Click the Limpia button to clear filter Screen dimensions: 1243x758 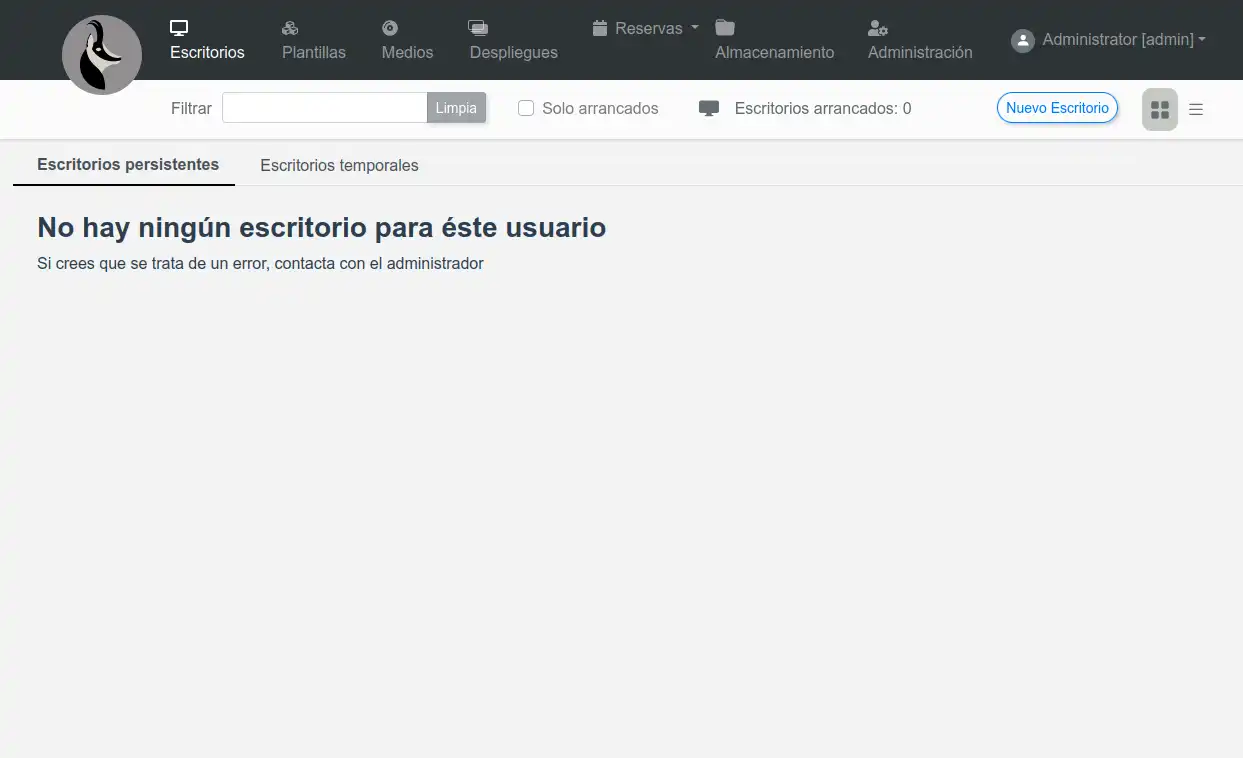coord(456,108)
